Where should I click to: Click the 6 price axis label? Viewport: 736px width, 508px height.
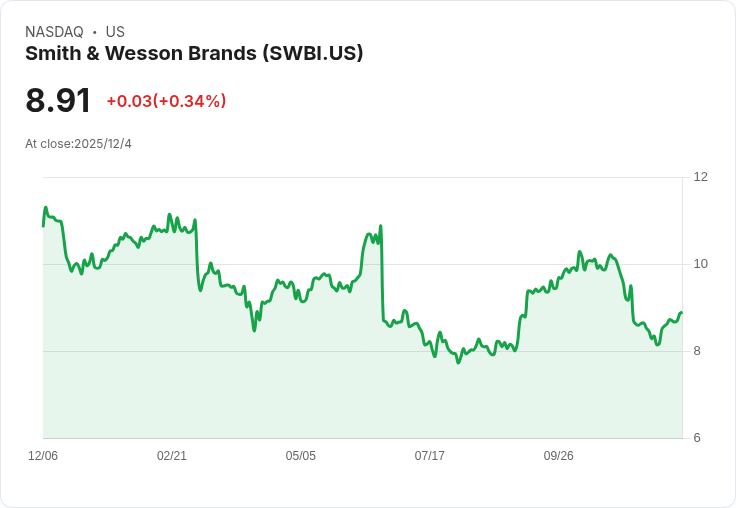[x=697, y=438]
